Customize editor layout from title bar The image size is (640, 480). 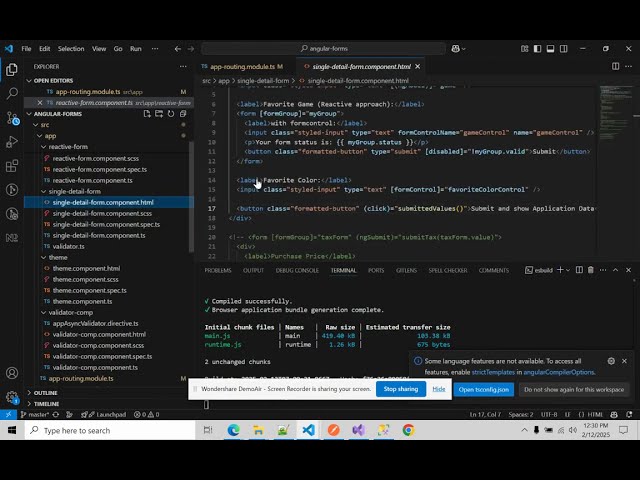point(524,49)
